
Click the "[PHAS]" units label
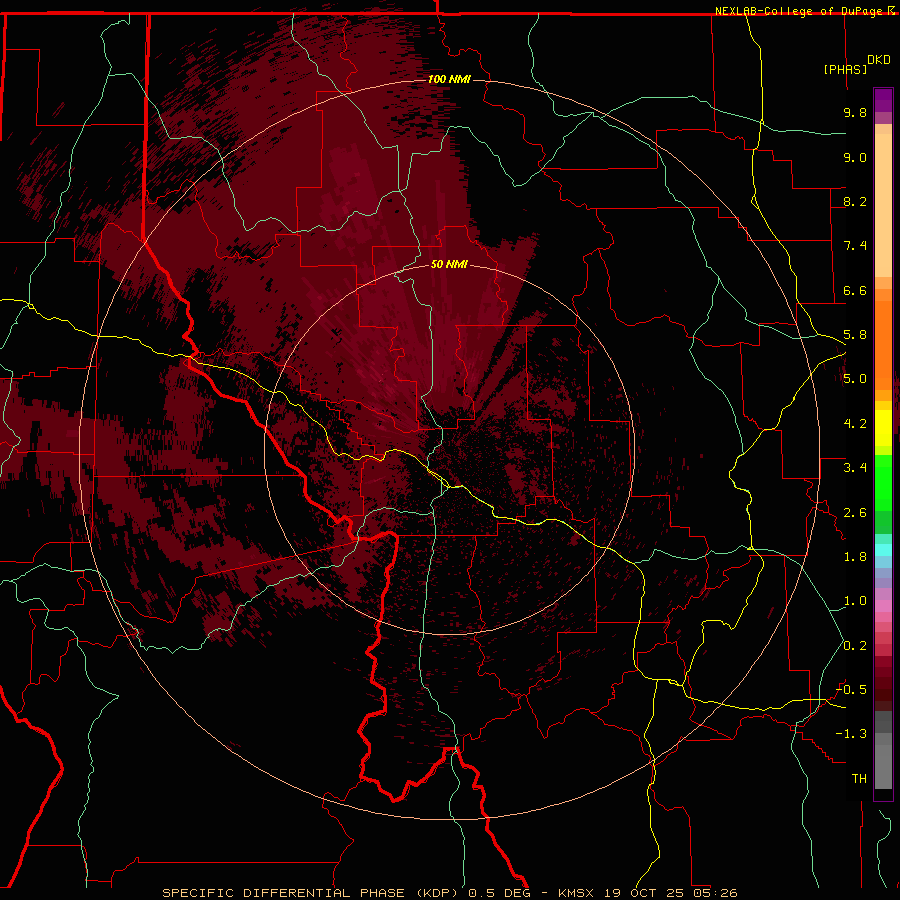pyautogui.click(x=845, y=69)
